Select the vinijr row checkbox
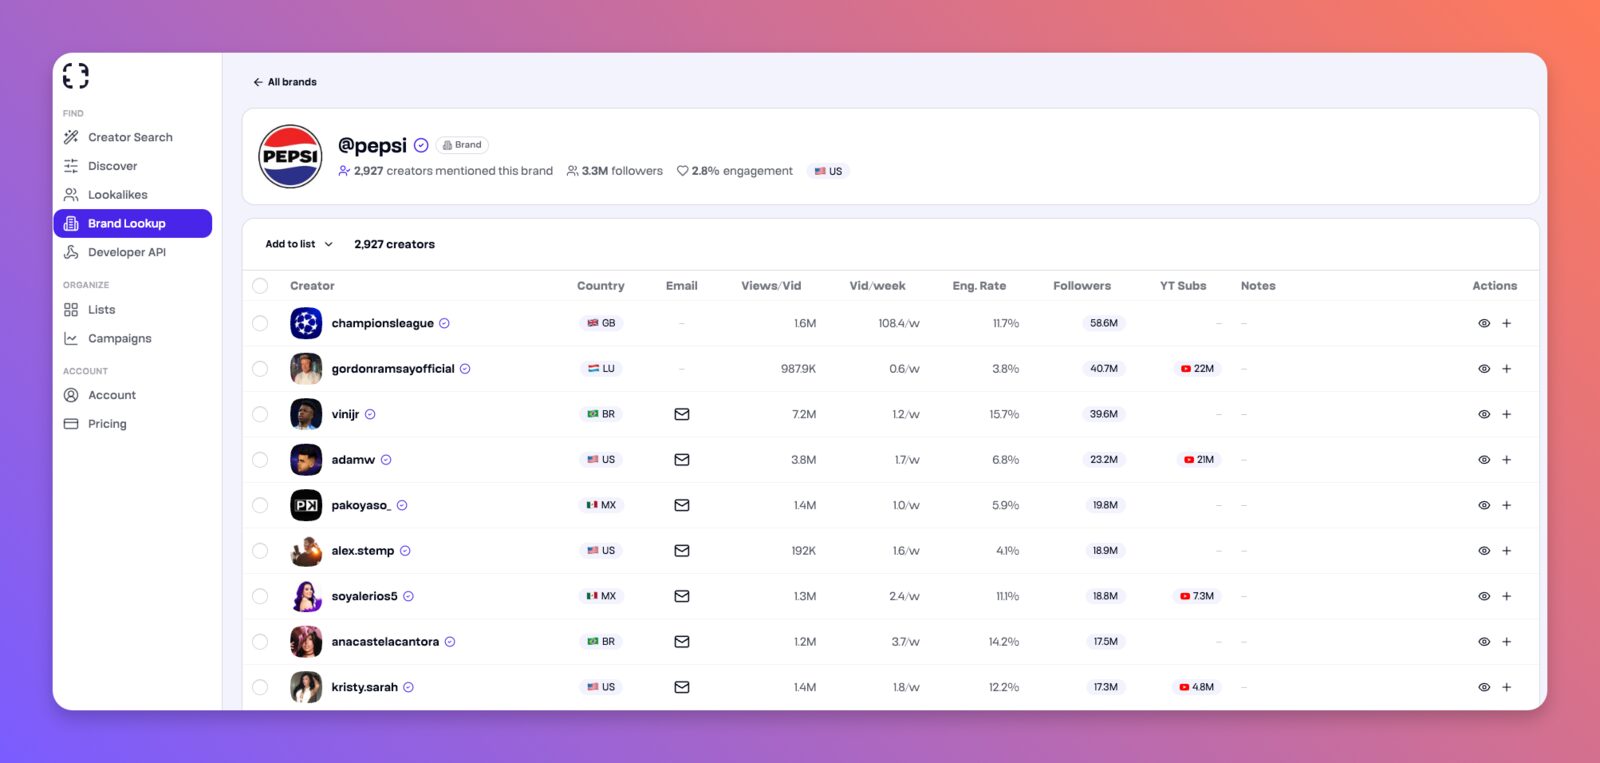Screen dimensions: 1600x763 [260, 414]
